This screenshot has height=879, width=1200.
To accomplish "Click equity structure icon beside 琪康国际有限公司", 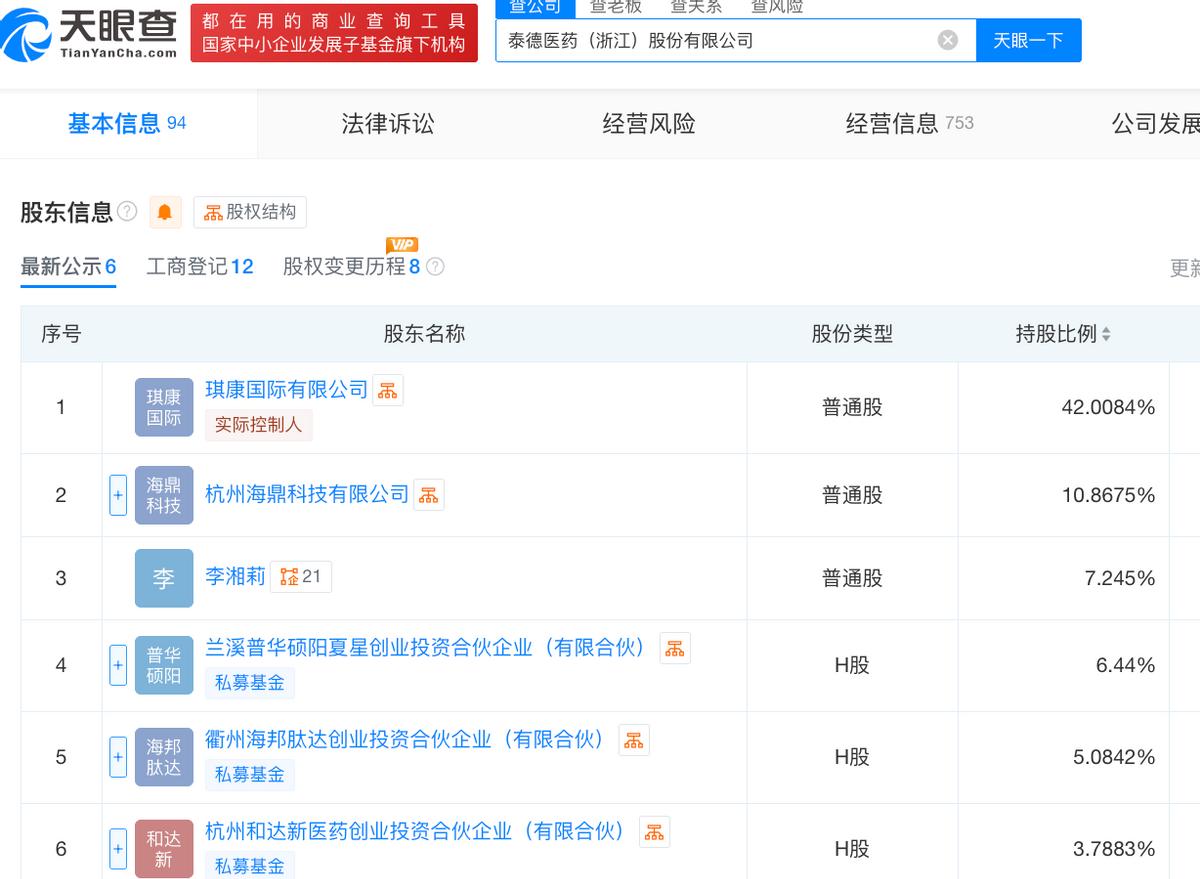I will point(388,391).
